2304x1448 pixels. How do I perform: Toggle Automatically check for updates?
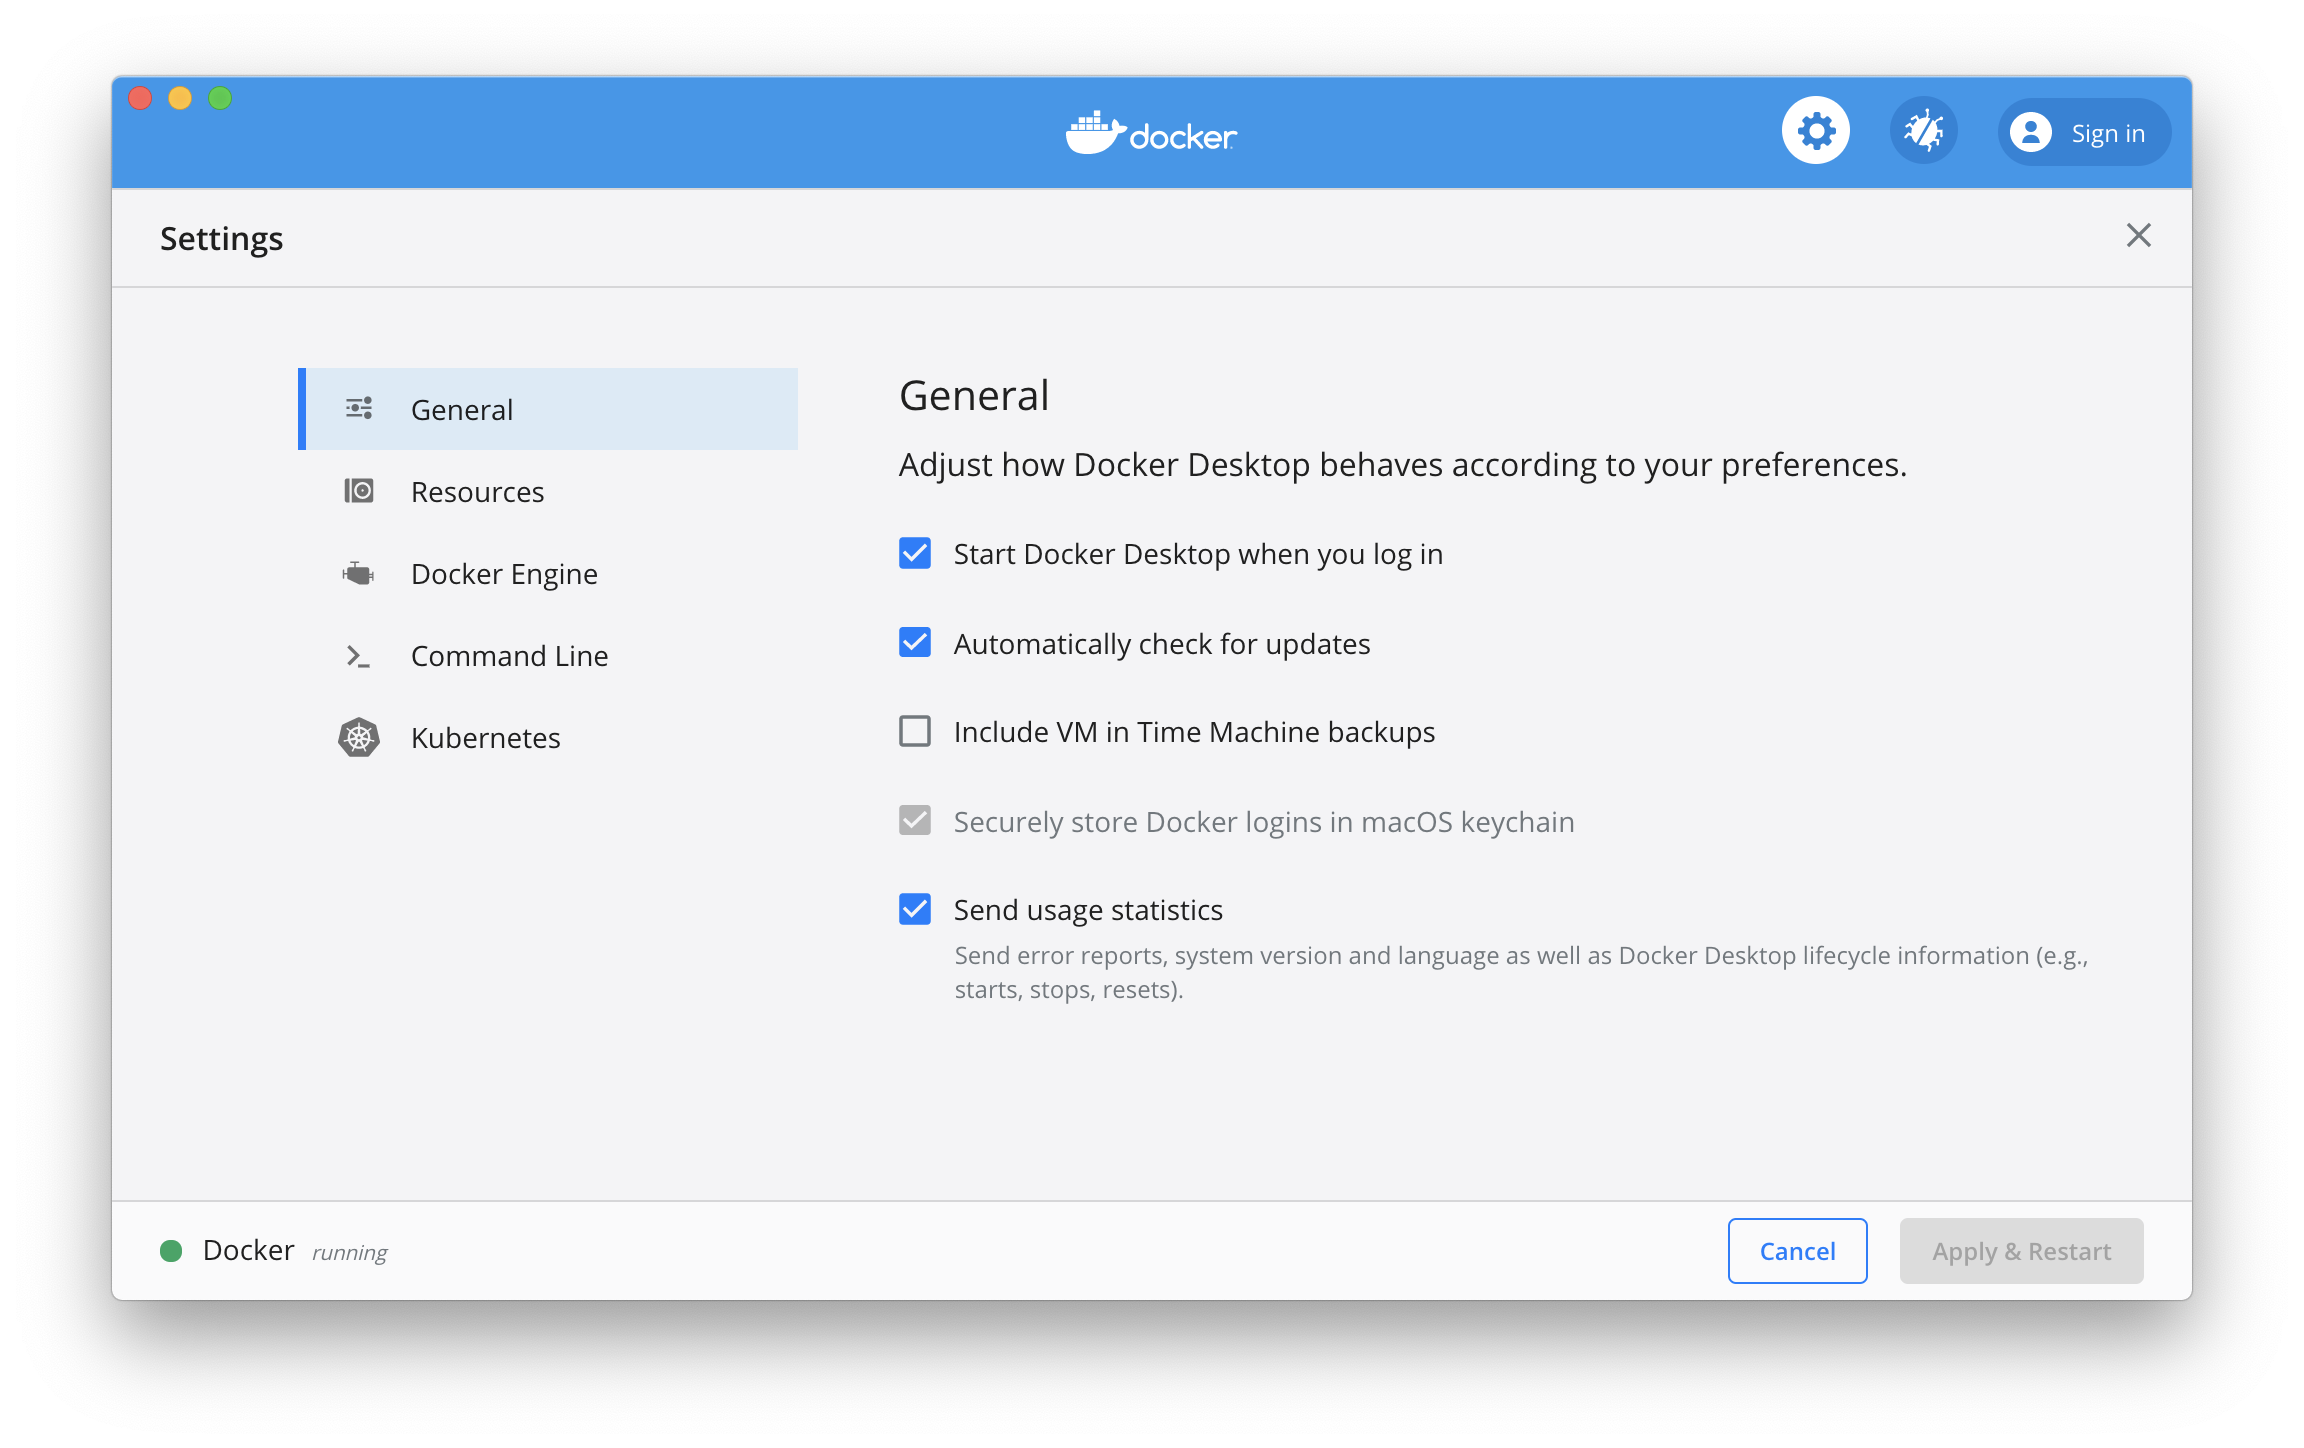click(916, 642)
